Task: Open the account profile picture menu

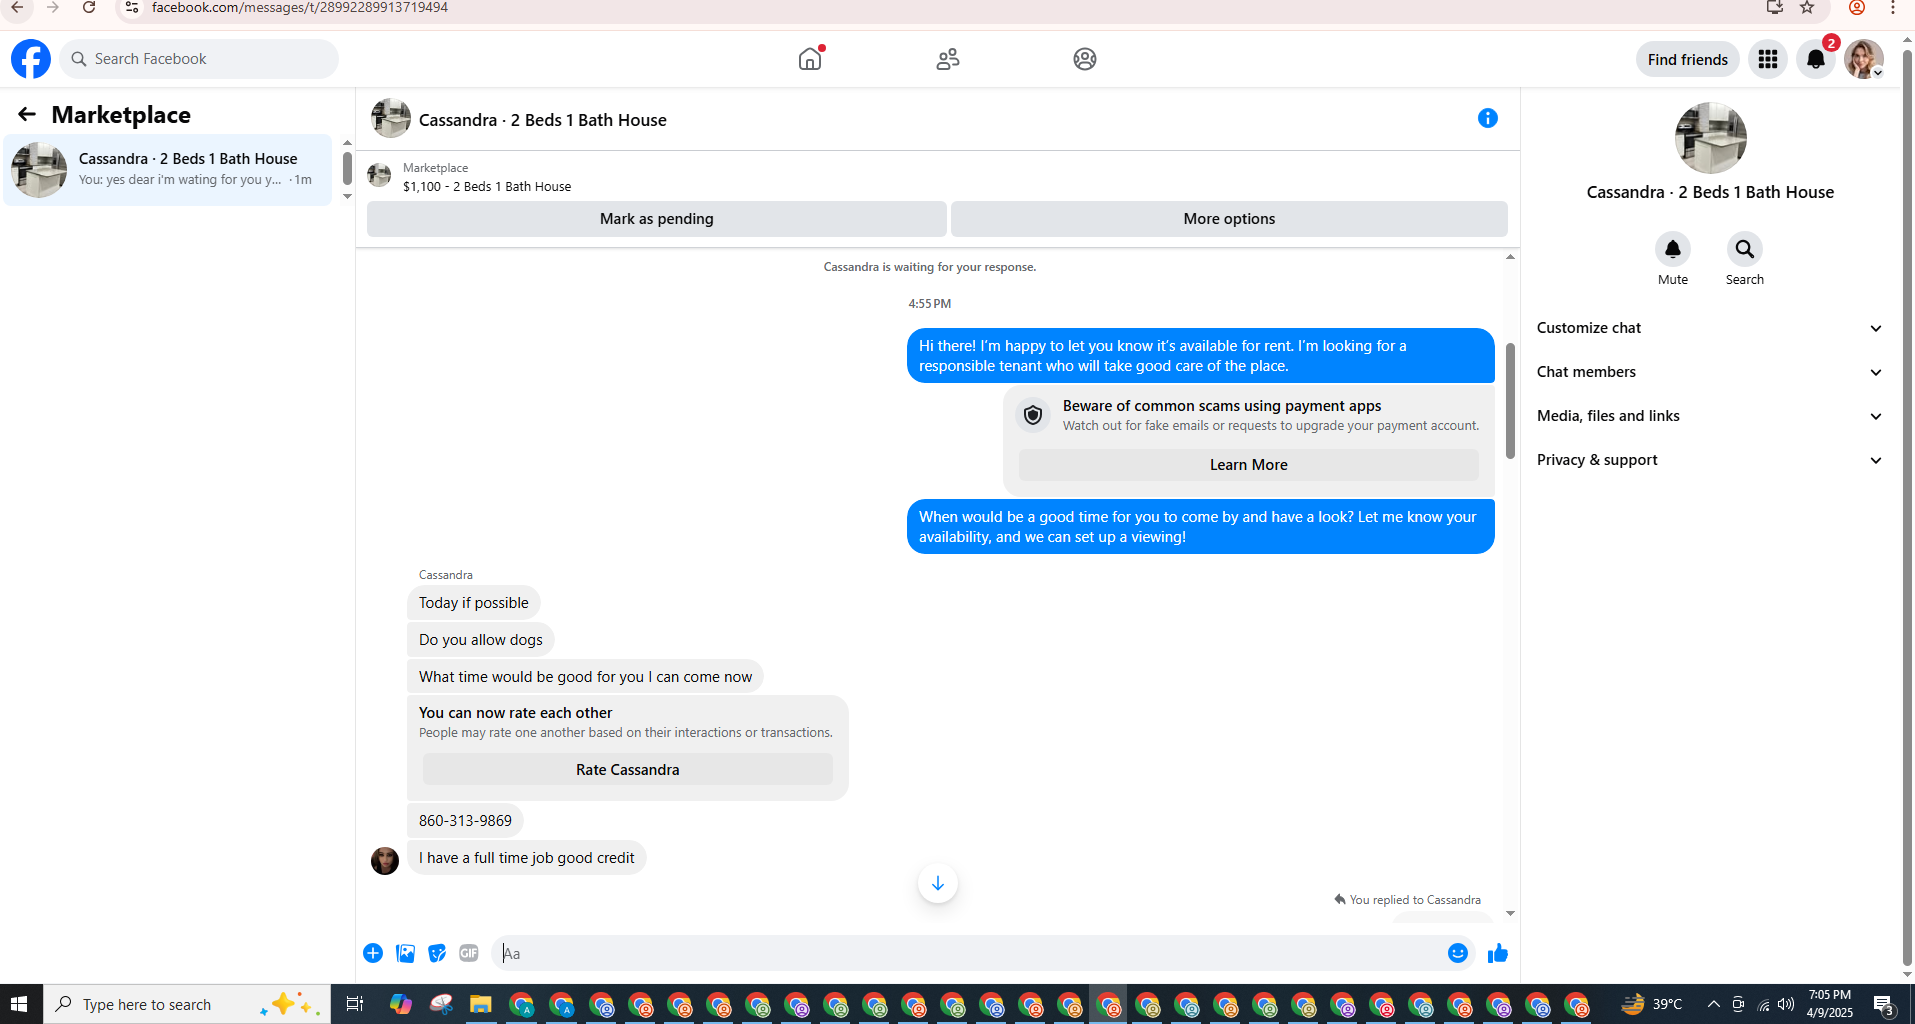Action: click(1864, 59)
